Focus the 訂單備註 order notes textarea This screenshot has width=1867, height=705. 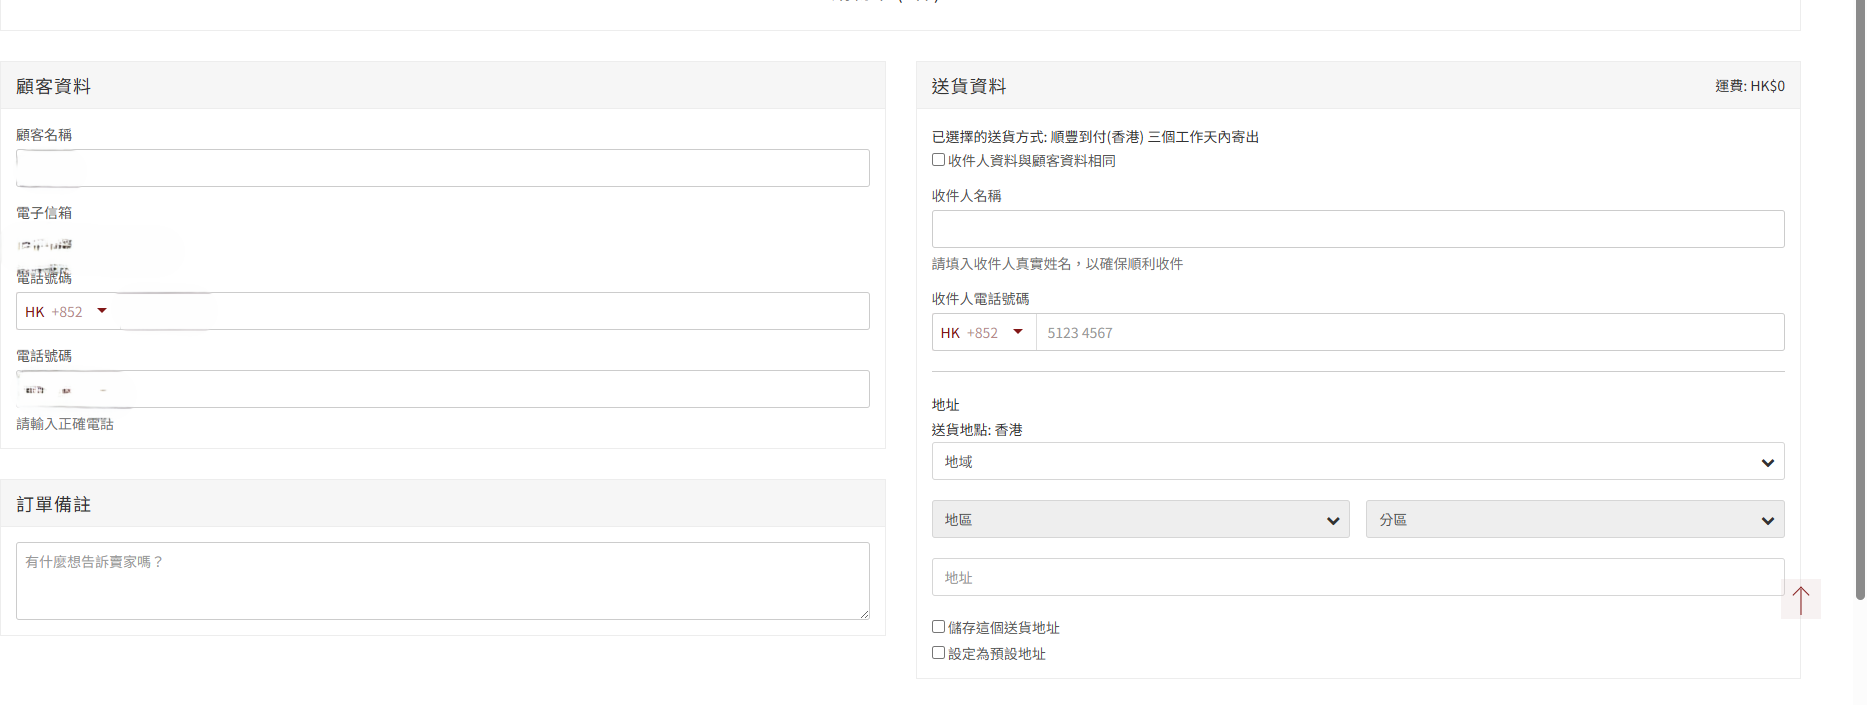click(442, 580)
